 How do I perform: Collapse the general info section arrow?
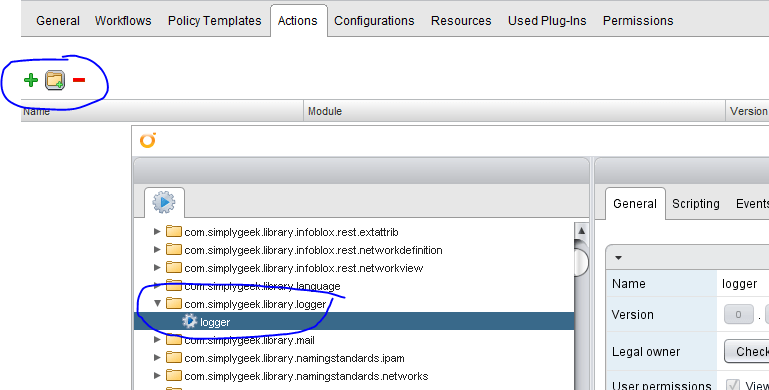(618, 258)
